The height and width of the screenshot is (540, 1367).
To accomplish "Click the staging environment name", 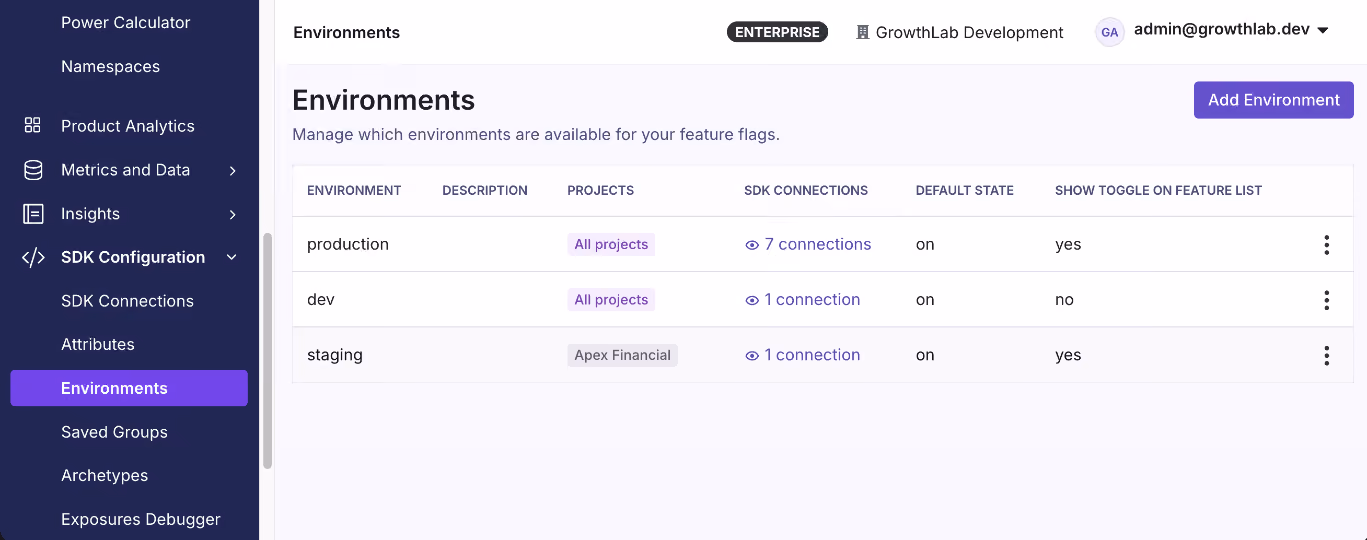I will (335, 355).
